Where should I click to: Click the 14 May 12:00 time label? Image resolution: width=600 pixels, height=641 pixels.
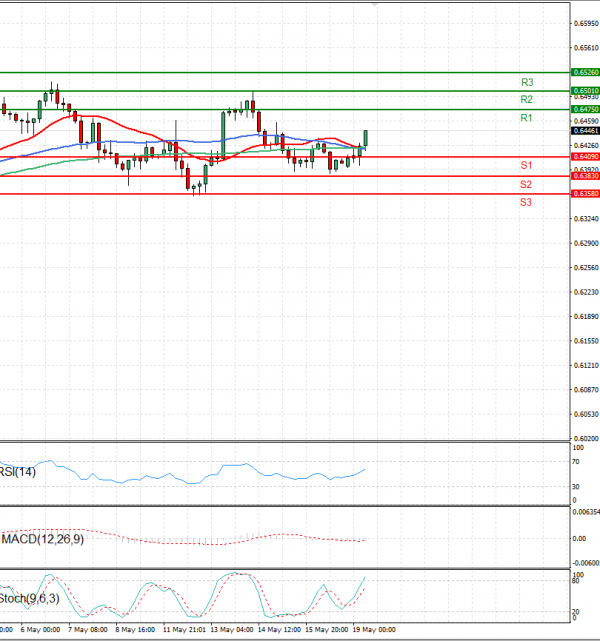click(x=280, y=630)
